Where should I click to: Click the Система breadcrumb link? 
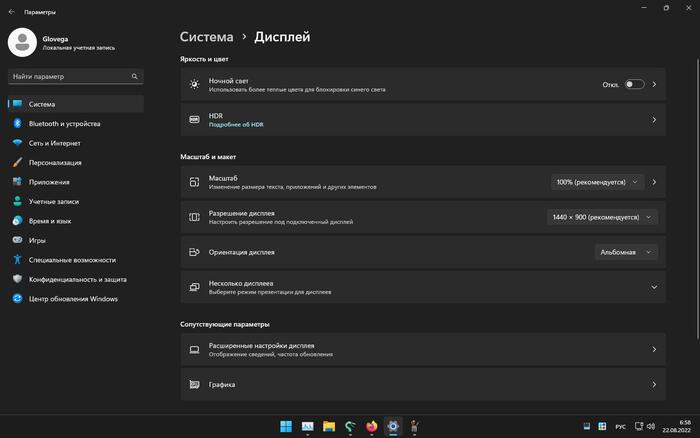pyautogui.click(x=207, y=37)
